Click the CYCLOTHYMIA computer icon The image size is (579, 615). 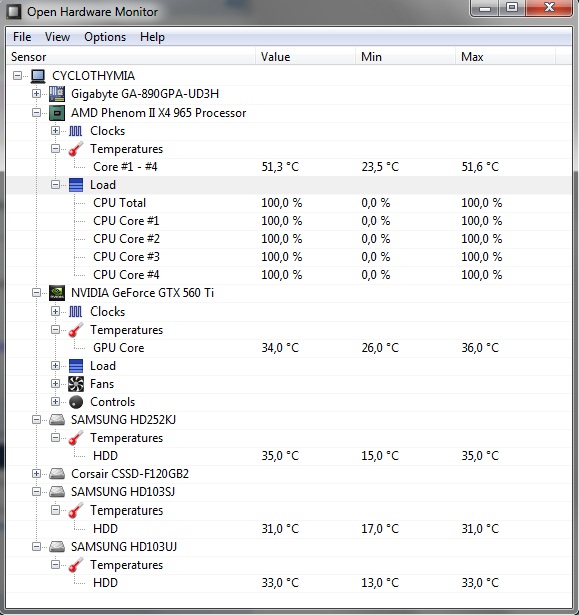(x=38, y=76)
